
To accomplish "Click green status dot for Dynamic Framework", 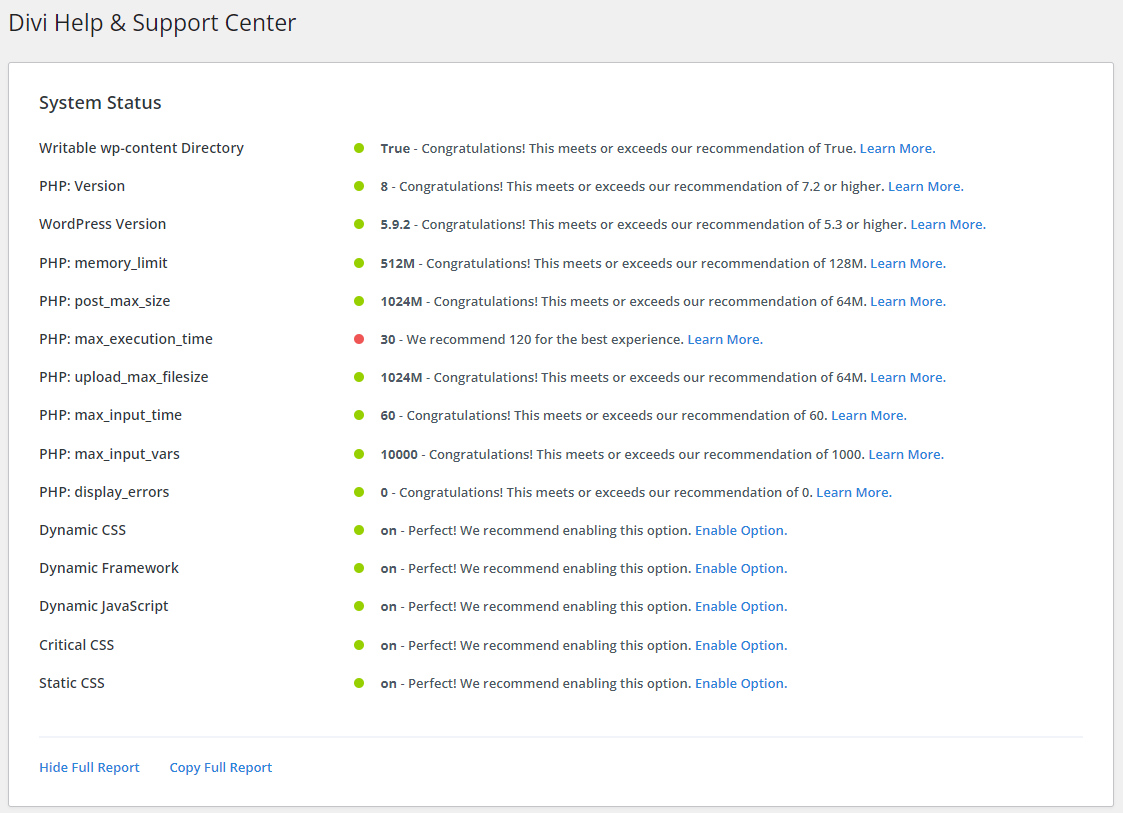I will pyautogui.click(x=359, y=568).
